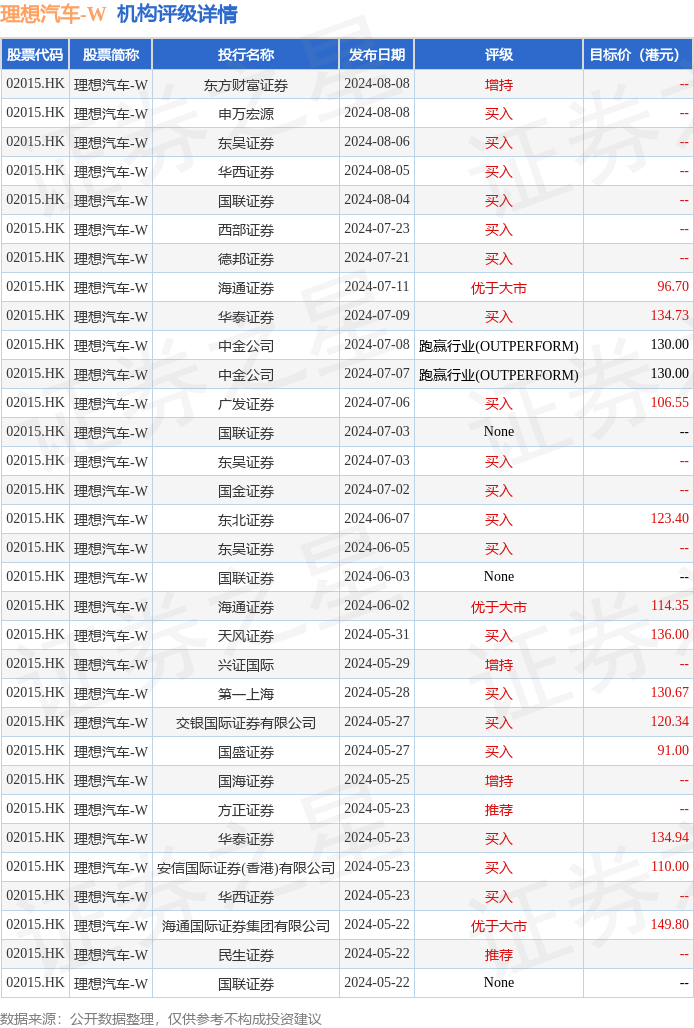Click the date 2024-05-31
694x1028 pixels.
click(x=377, y=635)
